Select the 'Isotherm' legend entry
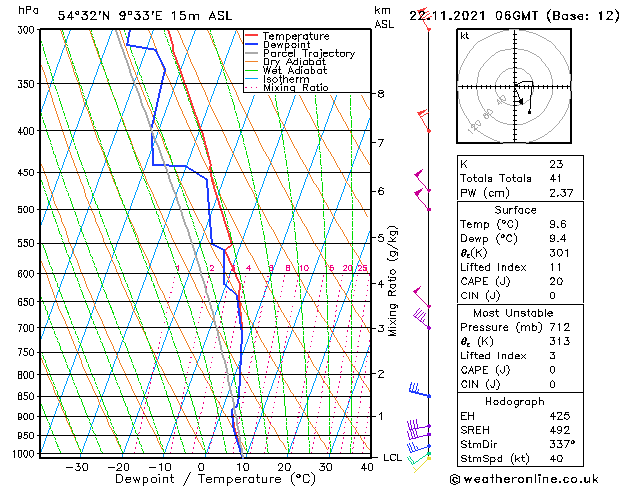The image size is (629, 486). 286,79
